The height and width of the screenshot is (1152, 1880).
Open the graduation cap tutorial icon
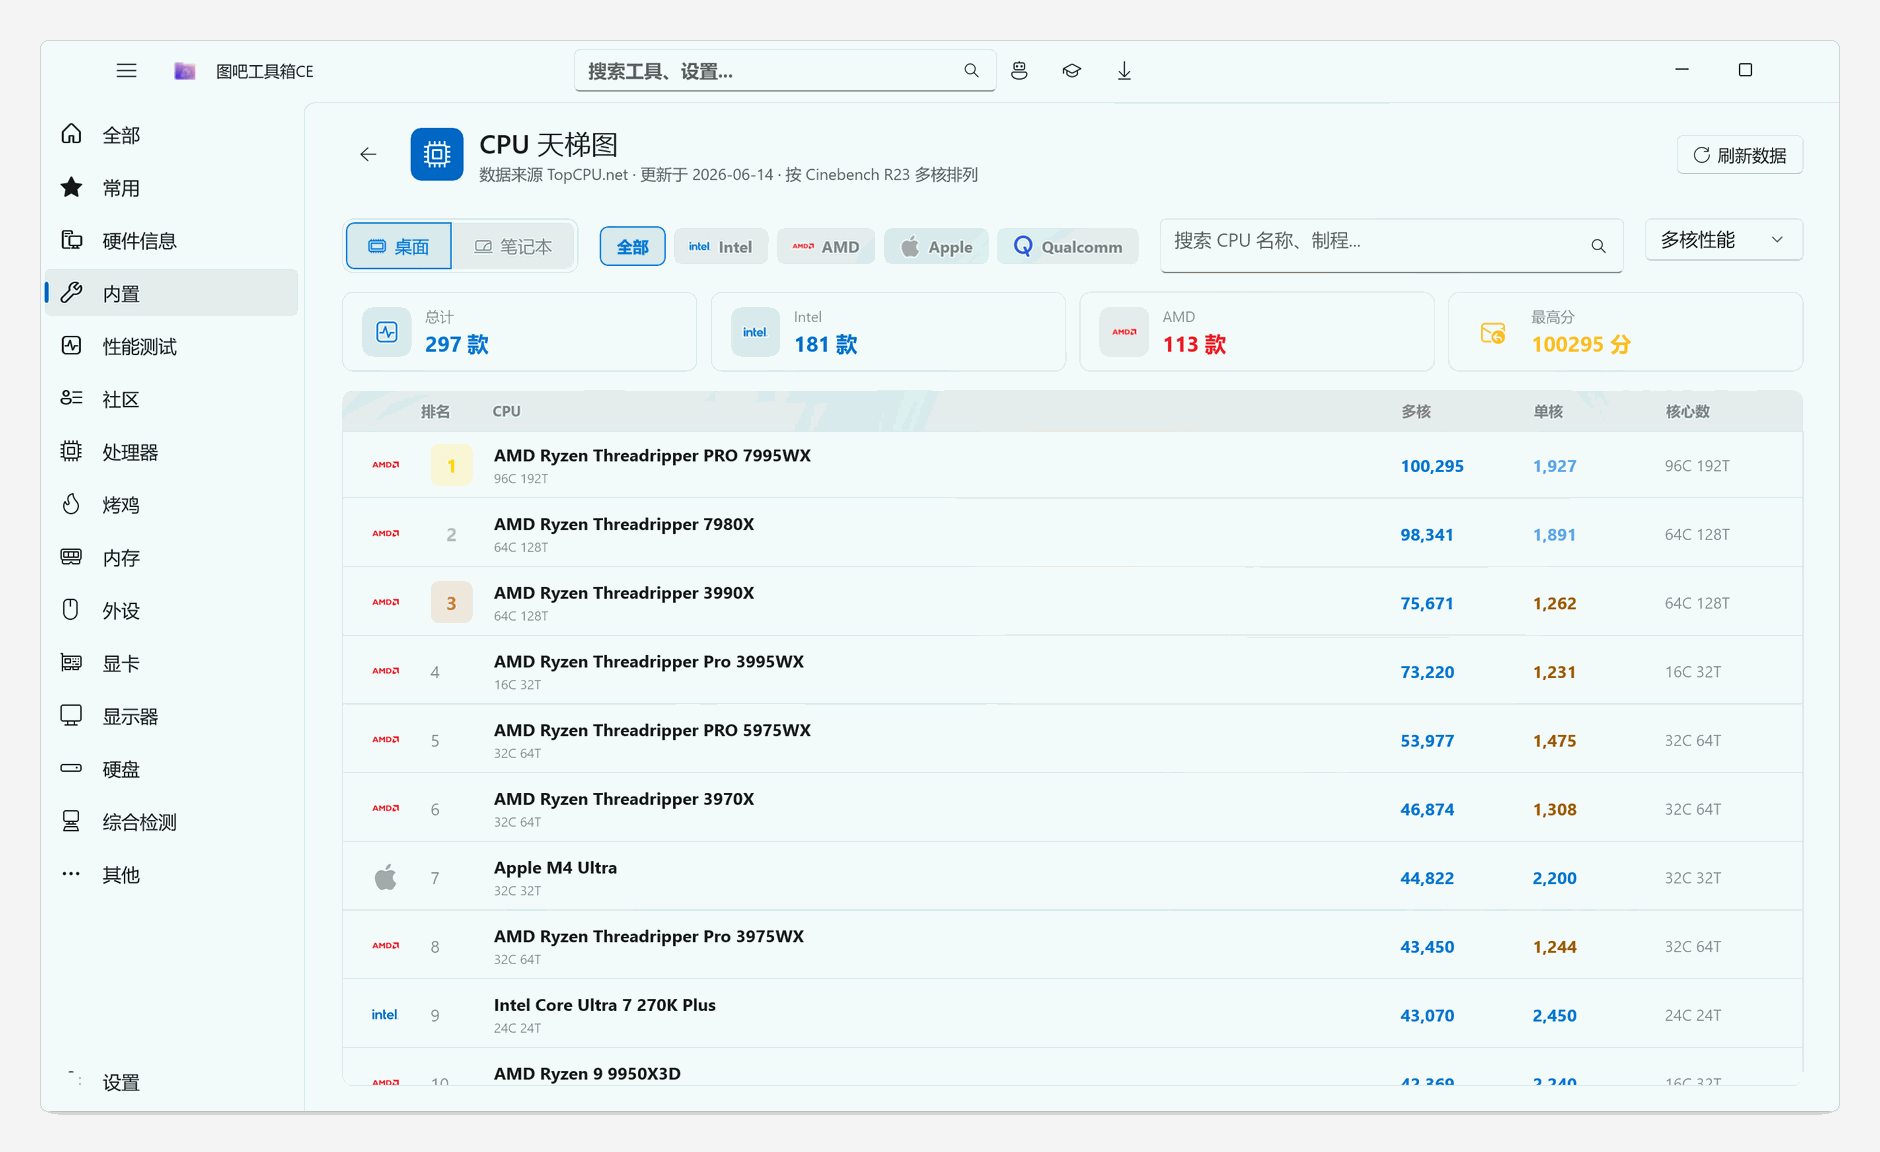tap(1072, 71)
